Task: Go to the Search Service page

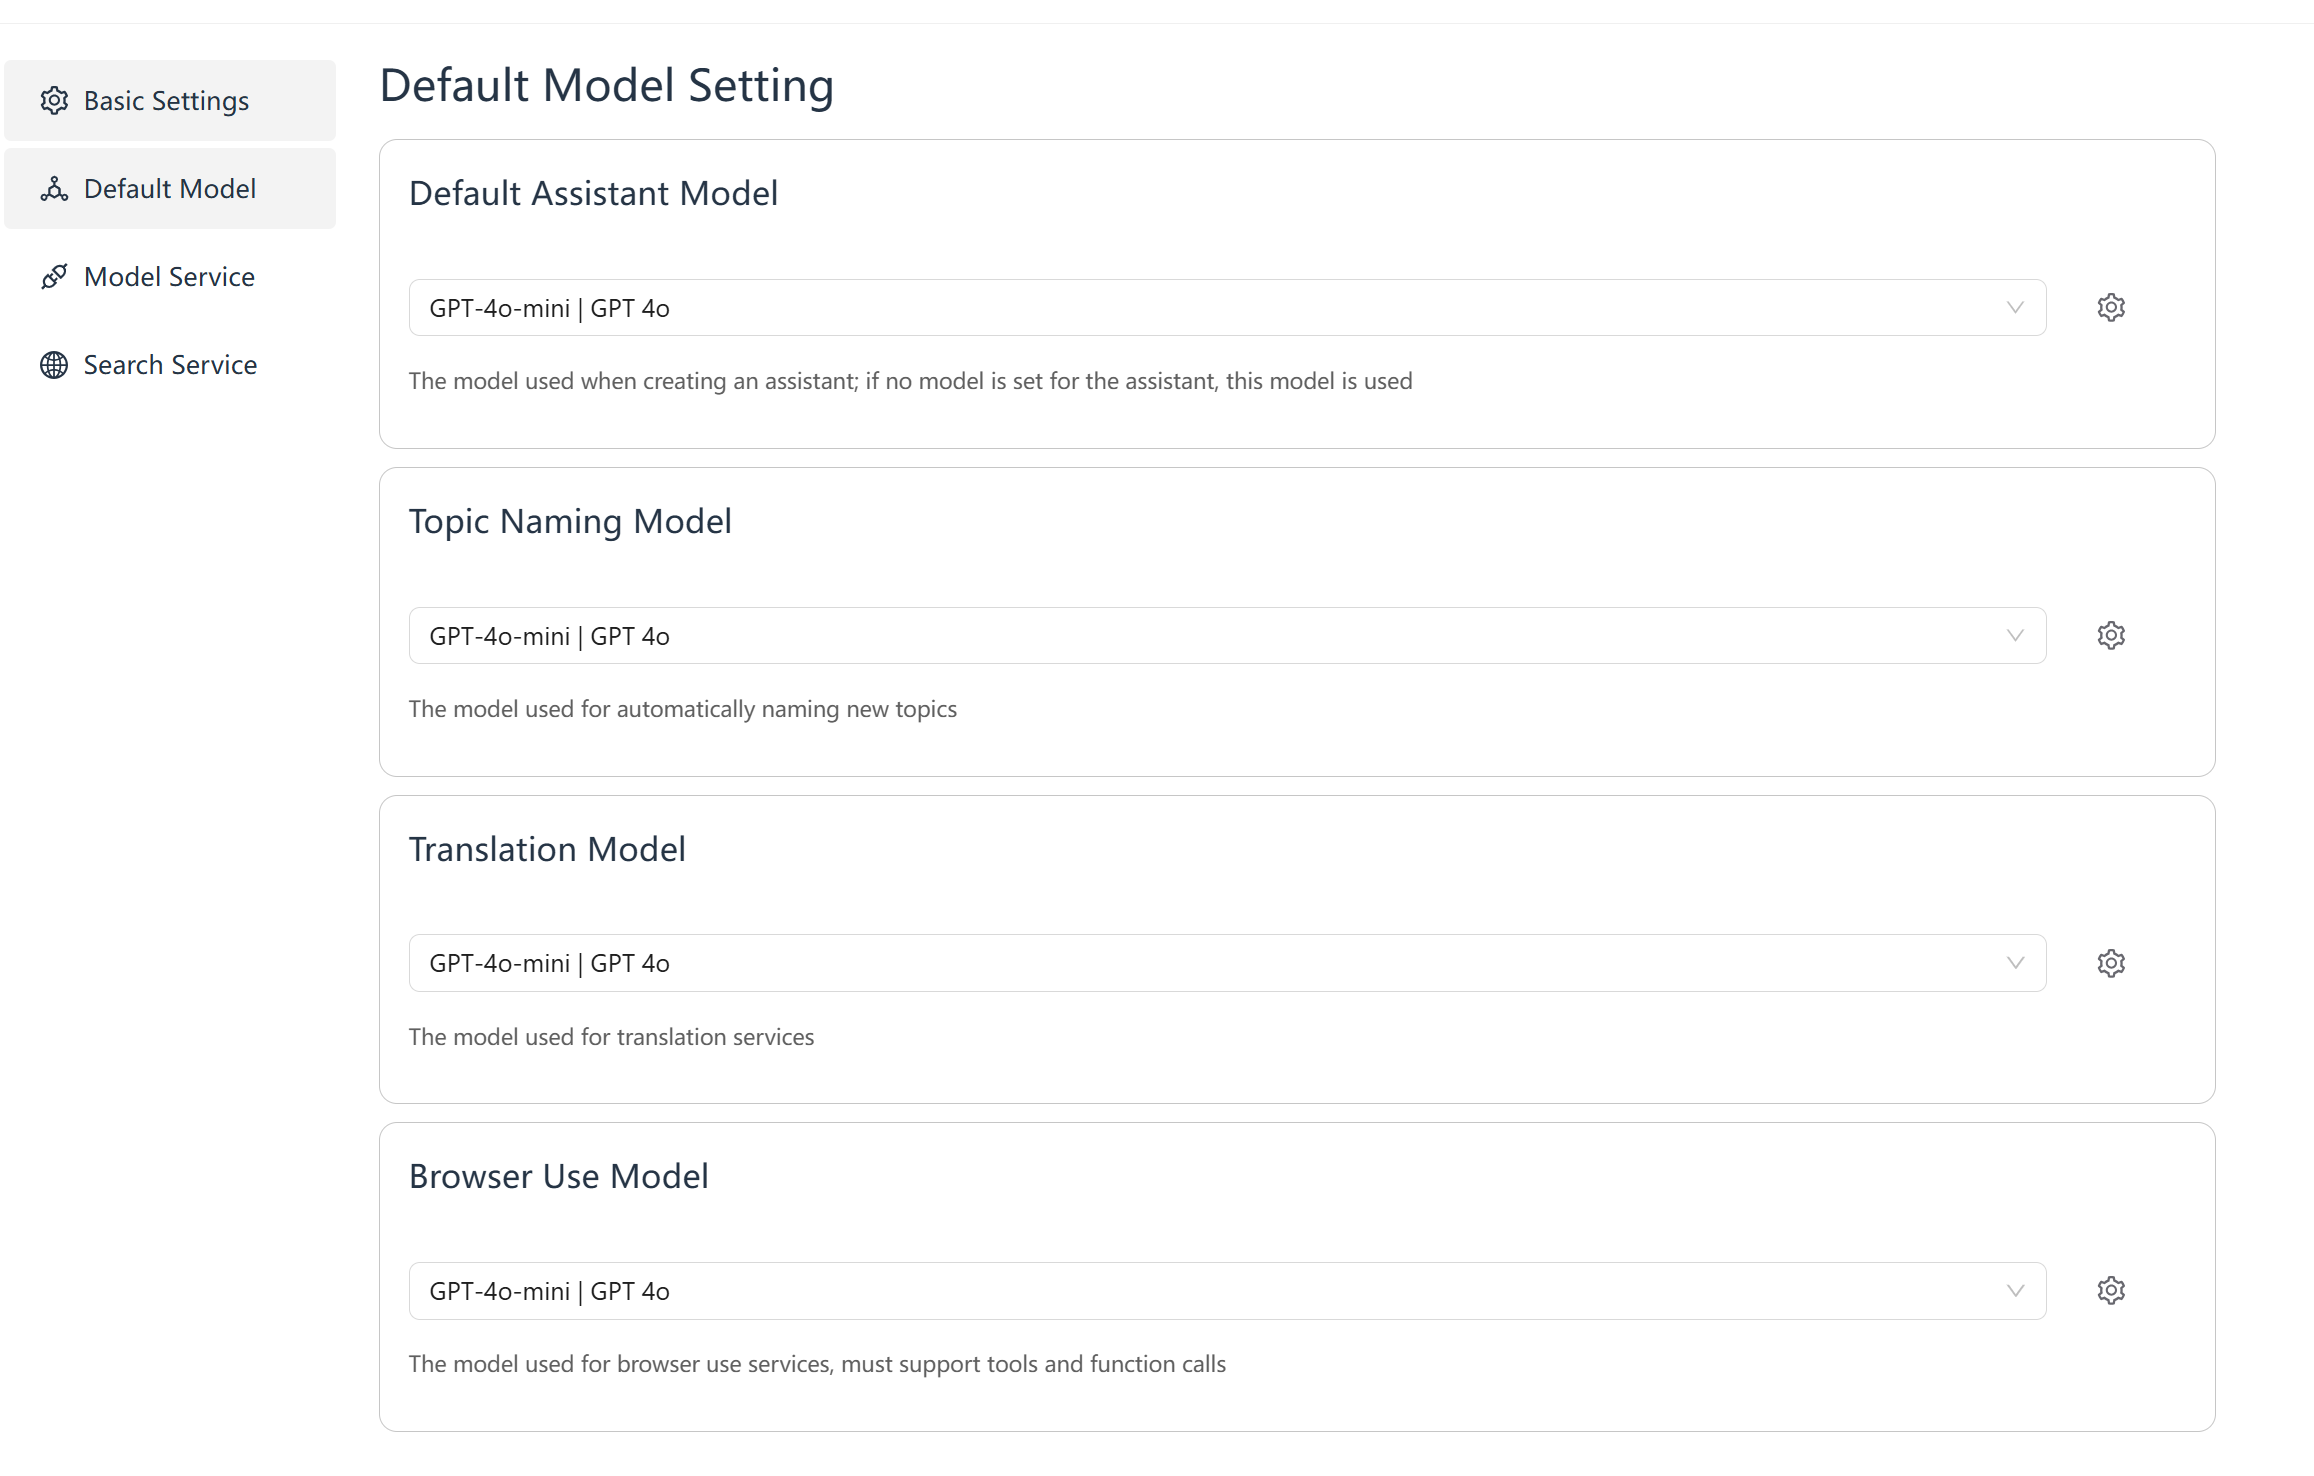Action: [x=170, y=364]
